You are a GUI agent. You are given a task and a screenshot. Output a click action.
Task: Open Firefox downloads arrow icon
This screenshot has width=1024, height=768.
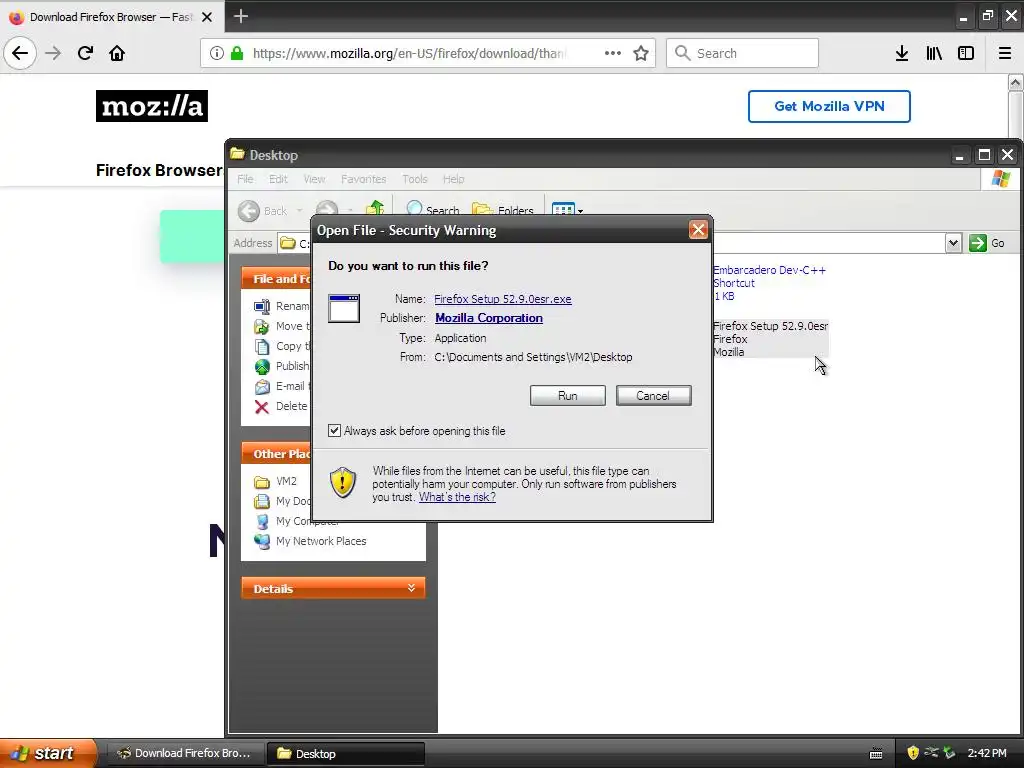901,53
